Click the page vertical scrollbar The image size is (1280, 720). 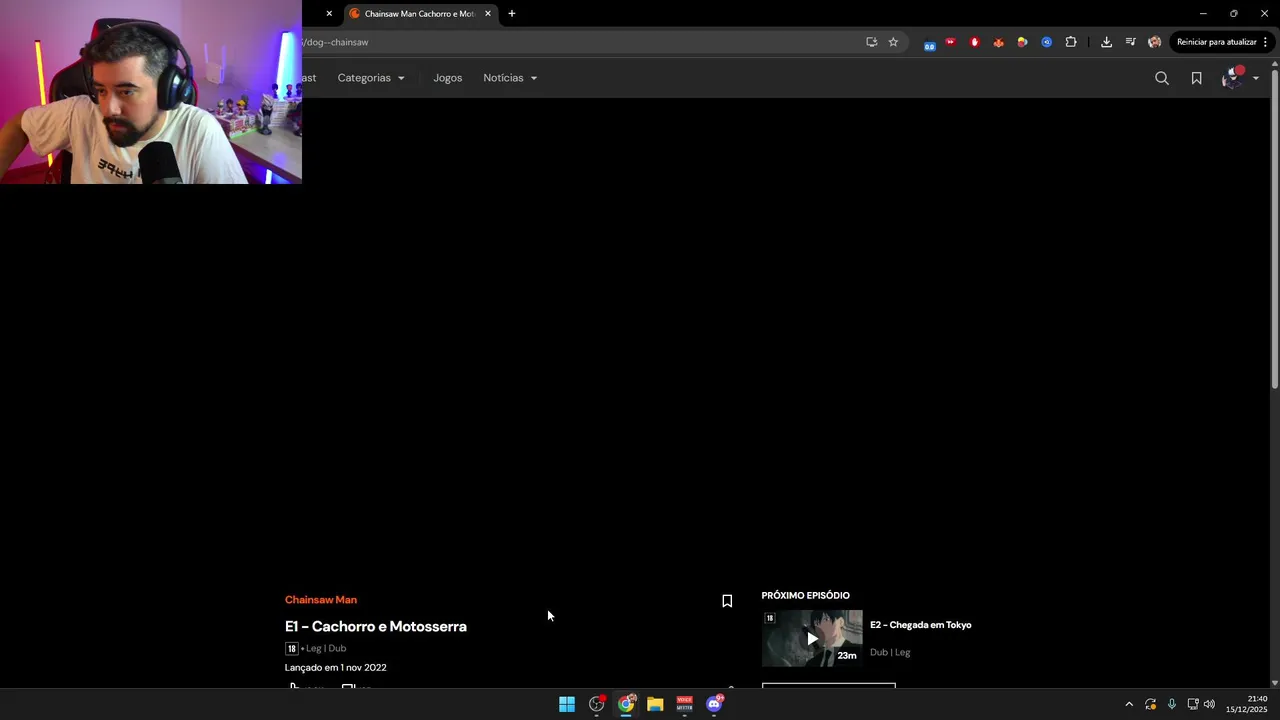[x=1275, y=228]
